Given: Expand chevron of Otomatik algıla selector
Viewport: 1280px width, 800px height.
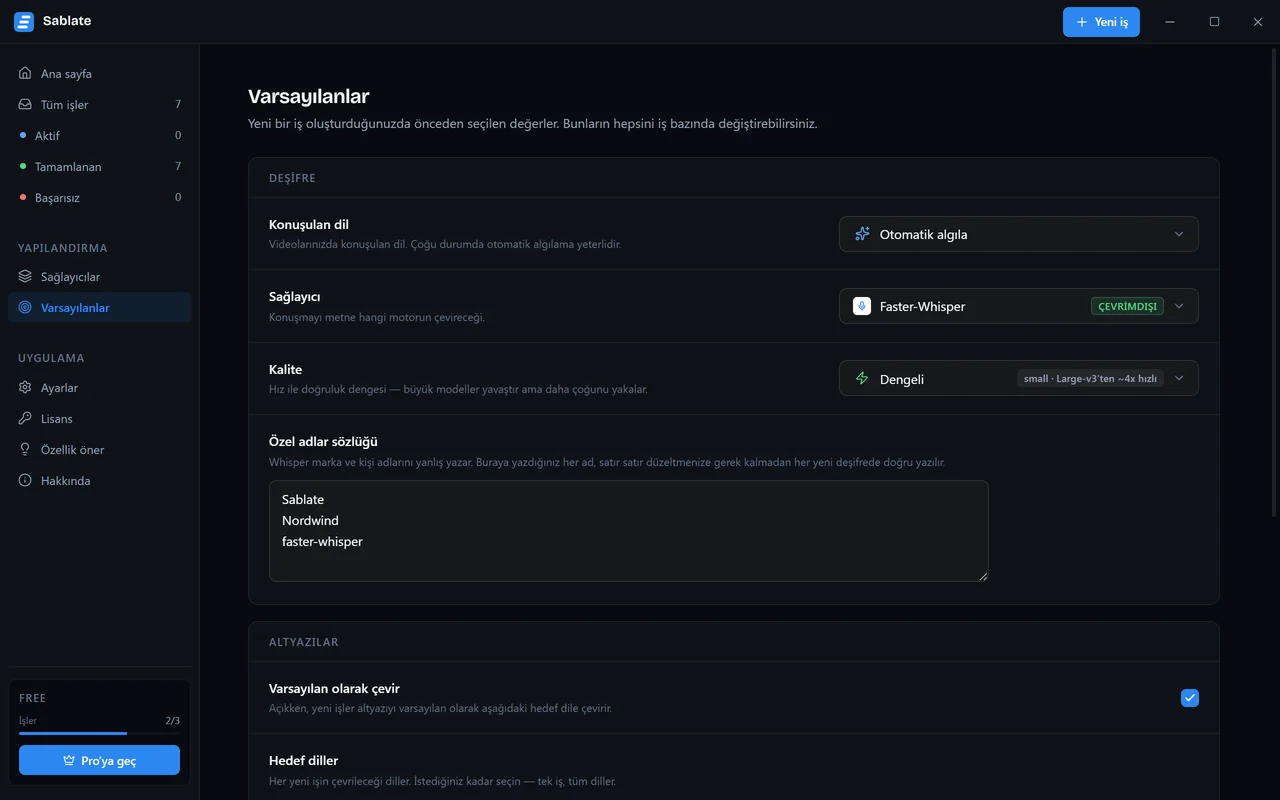Looking at the screenshot, I should click(1179, 234).
